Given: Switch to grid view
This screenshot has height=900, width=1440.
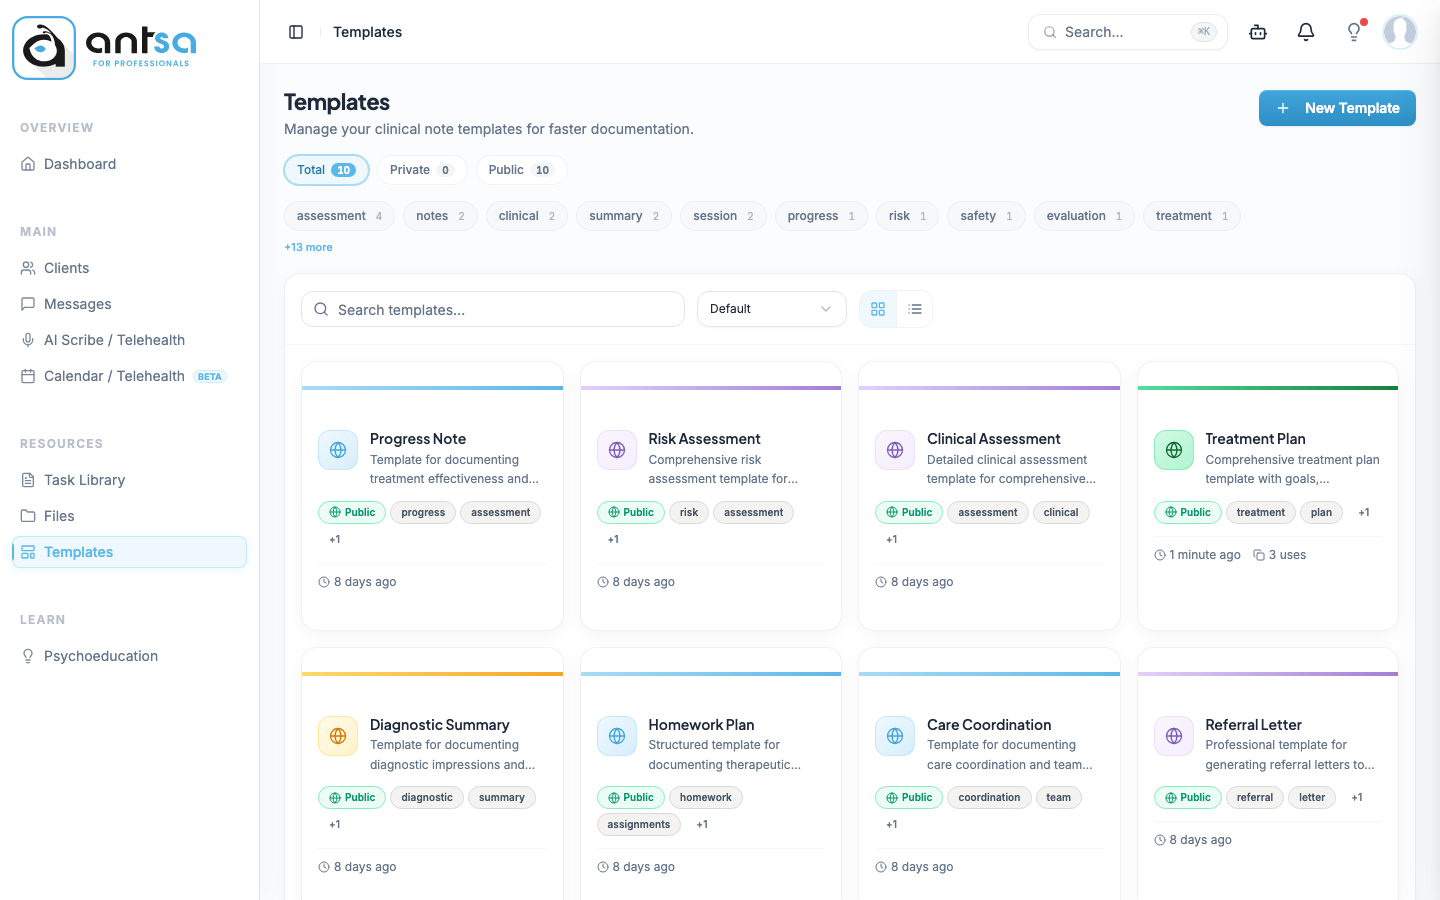Looking at the screenshot, I should (878, 309).
